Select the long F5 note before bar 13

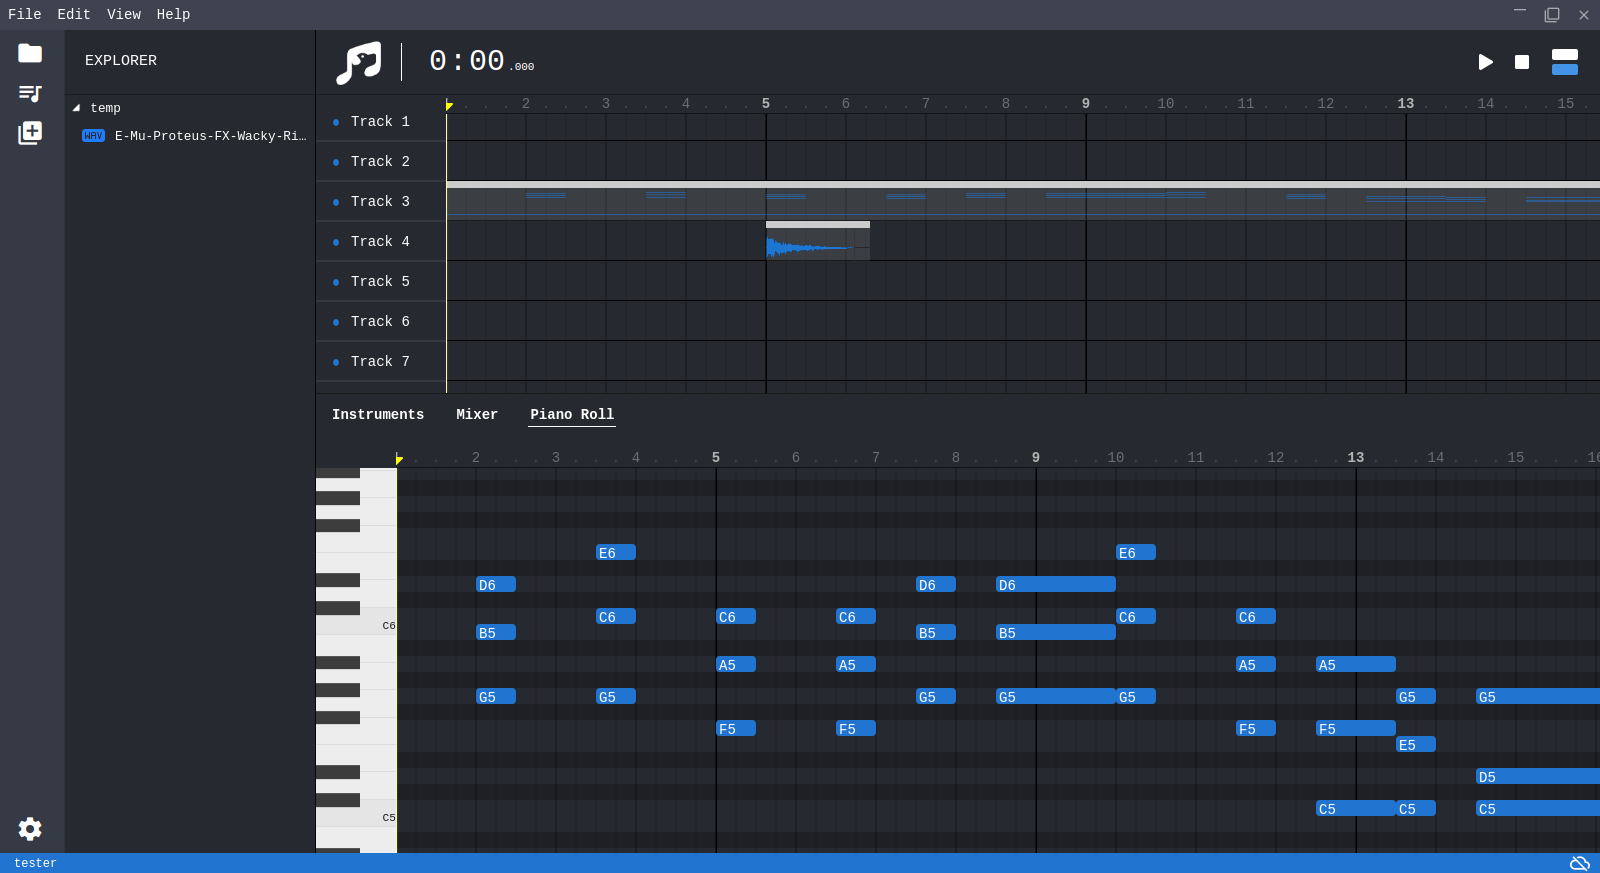[1356, 728]
